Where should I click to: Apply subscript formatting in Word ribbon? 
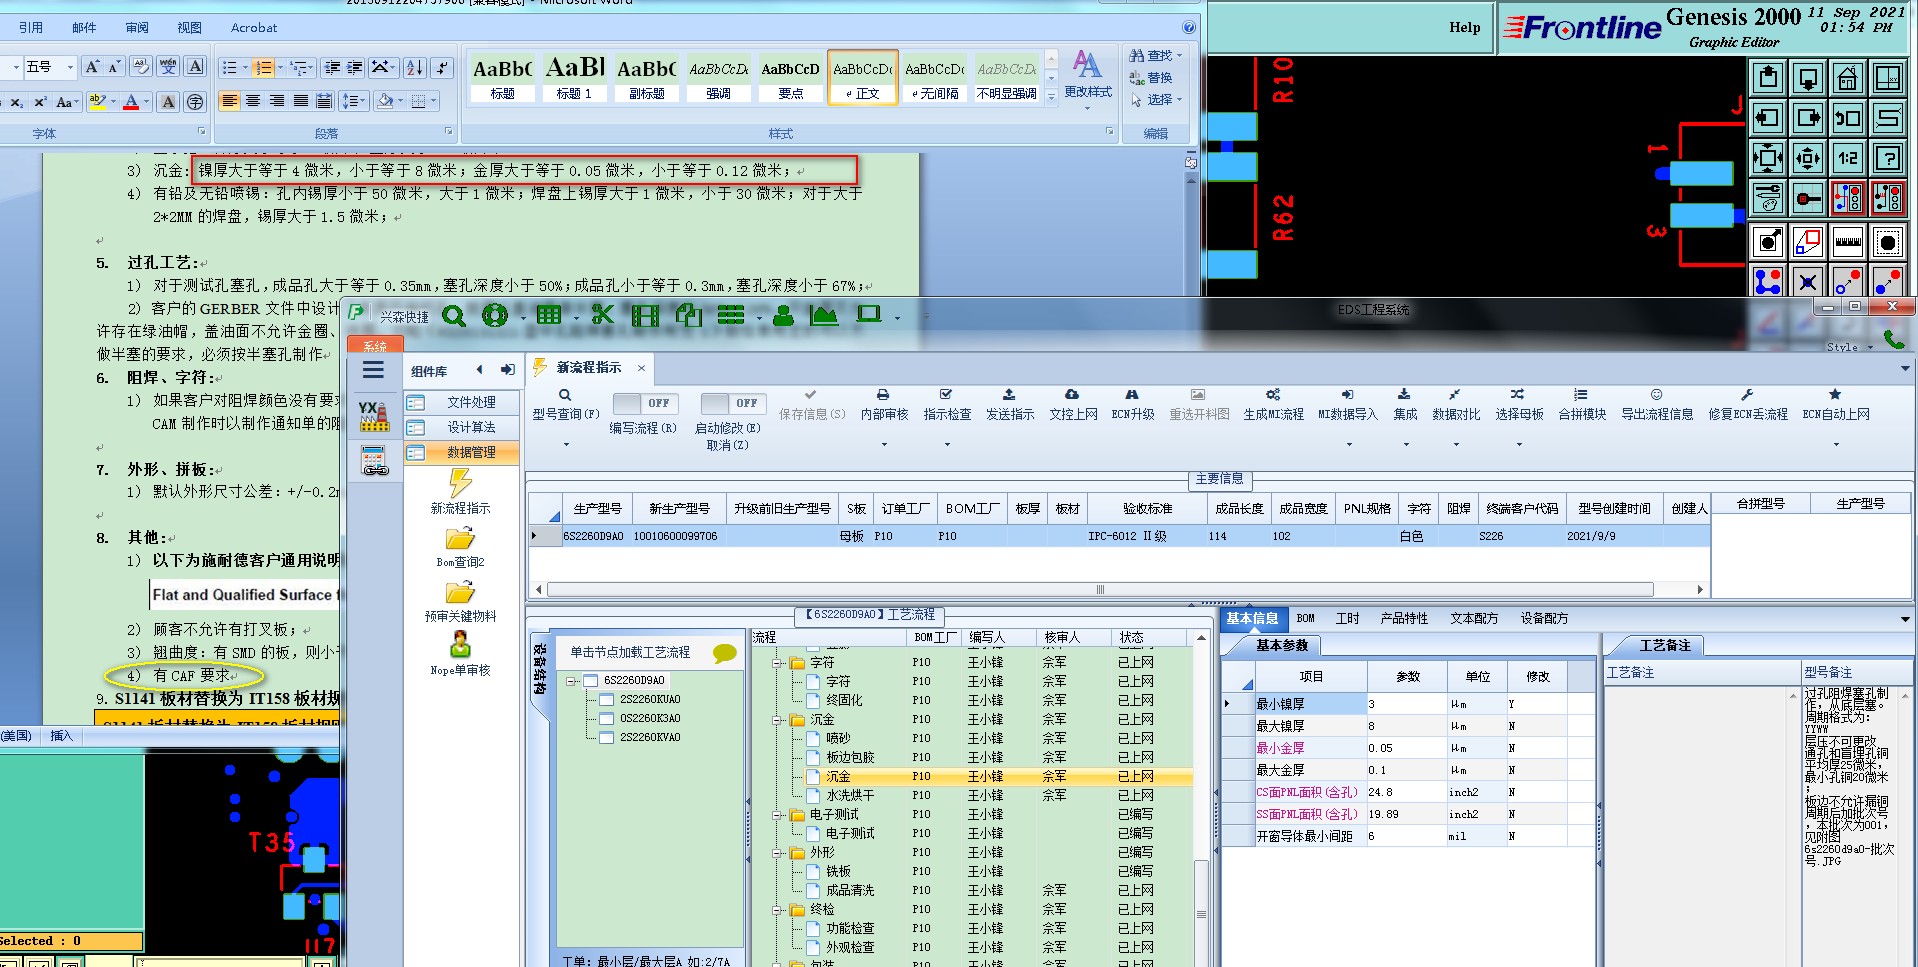[16, 102]
